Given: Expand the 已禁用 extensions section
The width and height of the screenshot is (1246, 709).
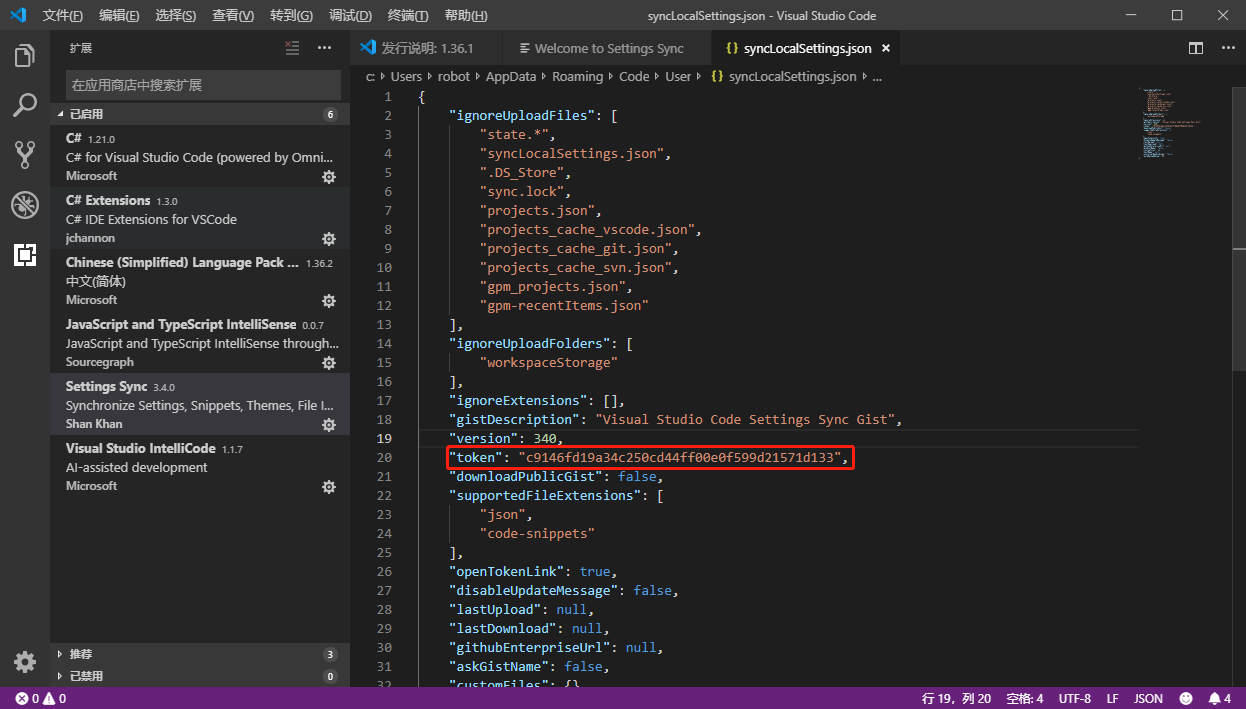Looking at the screenshot, I should pos(86,676).
